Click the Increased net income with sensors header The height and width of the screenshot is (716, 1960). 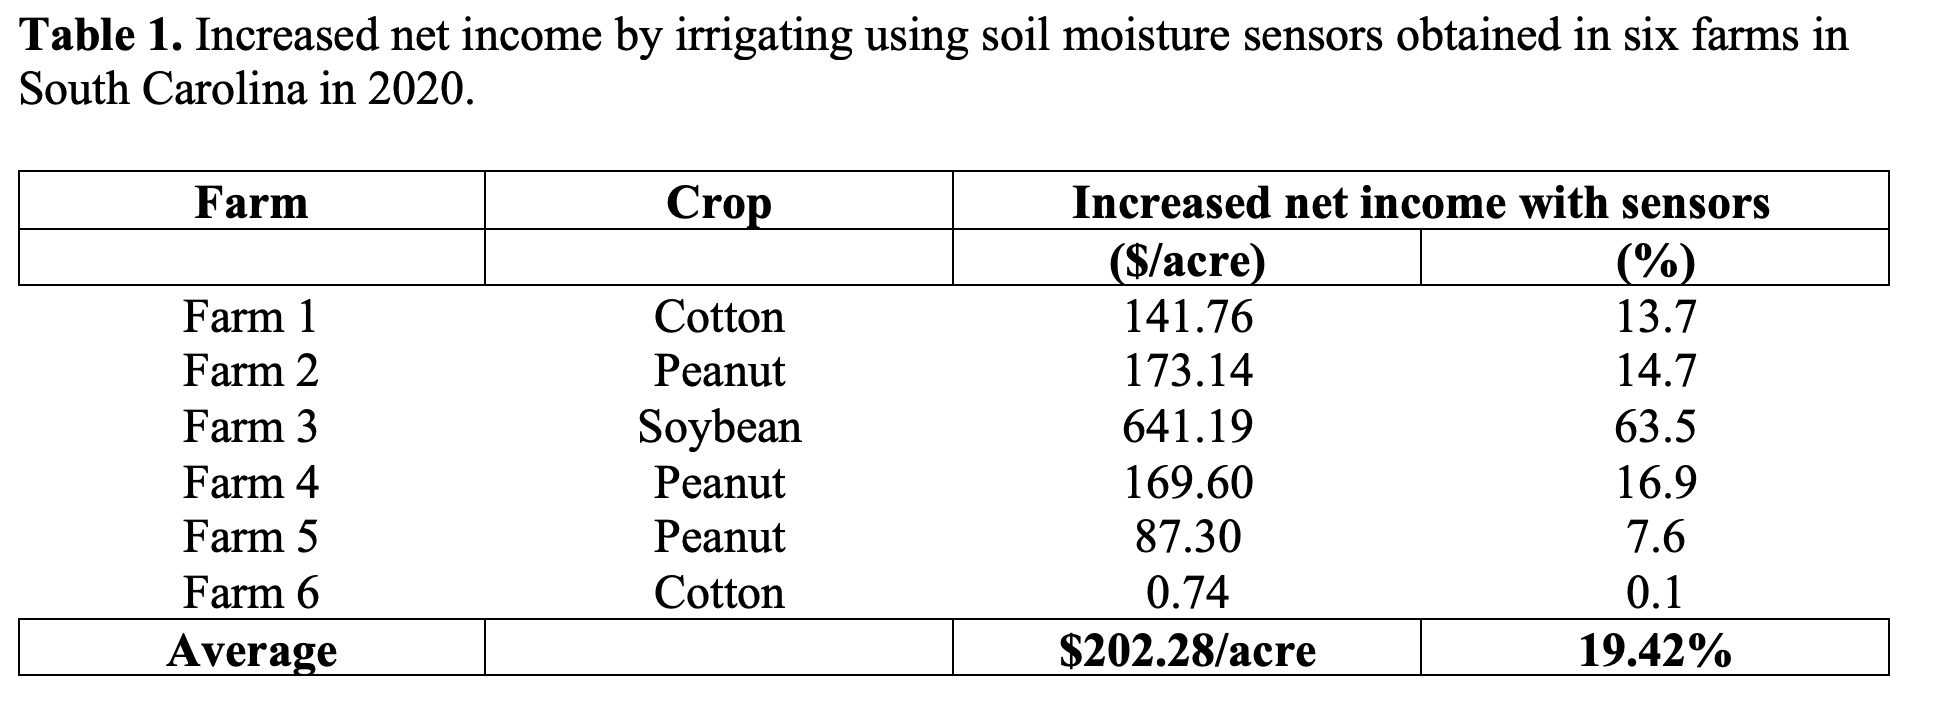click(1420, 203)
